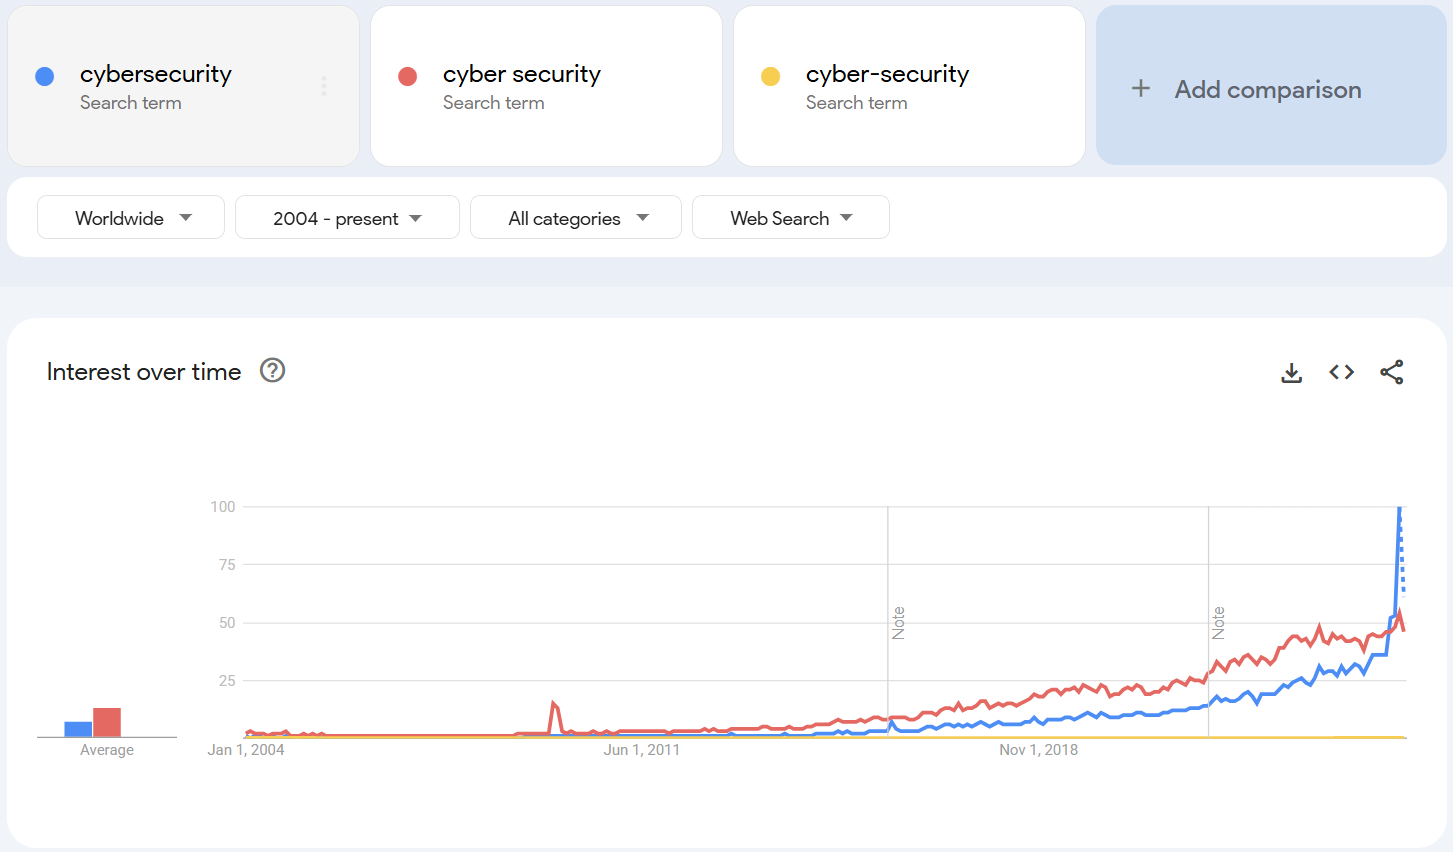Open the Worldwide region dropdown
This screenshot has height=852, width=1453.
(x=130, y=217)
